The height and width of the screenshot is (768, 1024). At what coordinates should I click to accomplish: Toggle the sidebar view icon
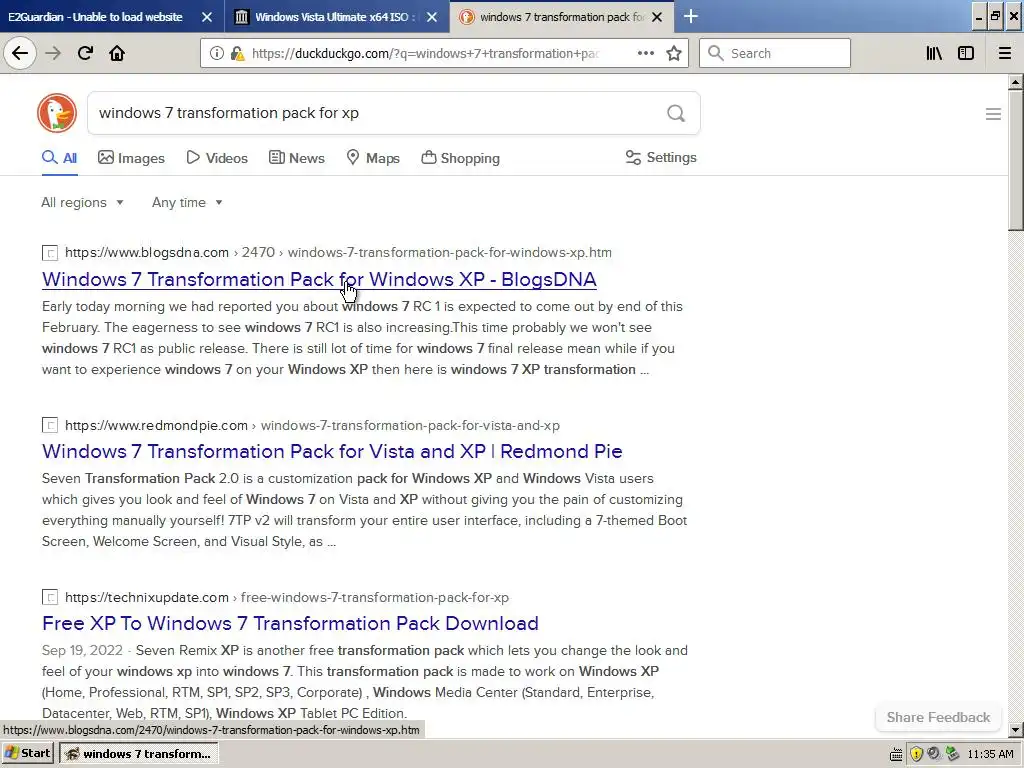tap(966, 53)
